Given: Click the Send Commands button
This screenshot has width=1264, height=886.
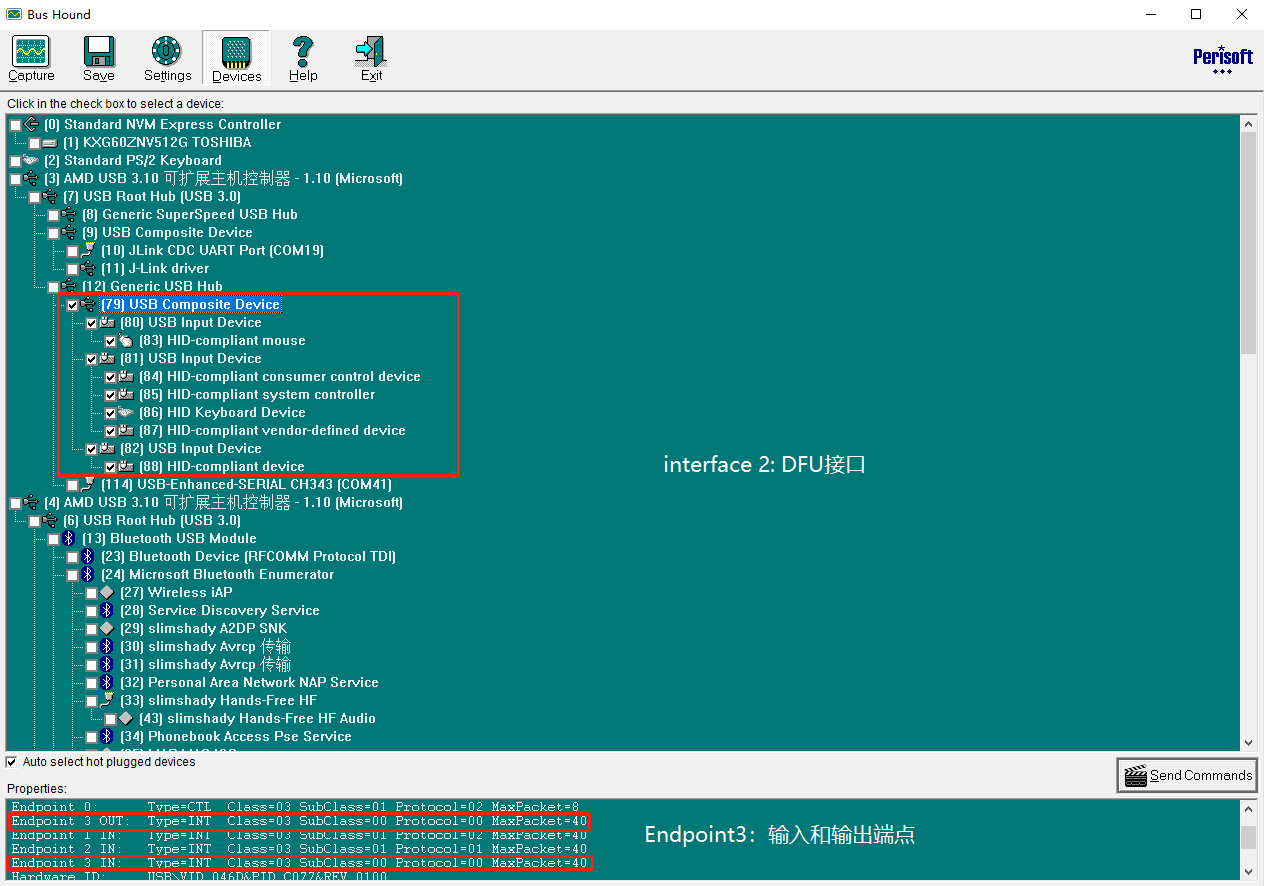Looking at the screenshot, I should (1187, 775).
